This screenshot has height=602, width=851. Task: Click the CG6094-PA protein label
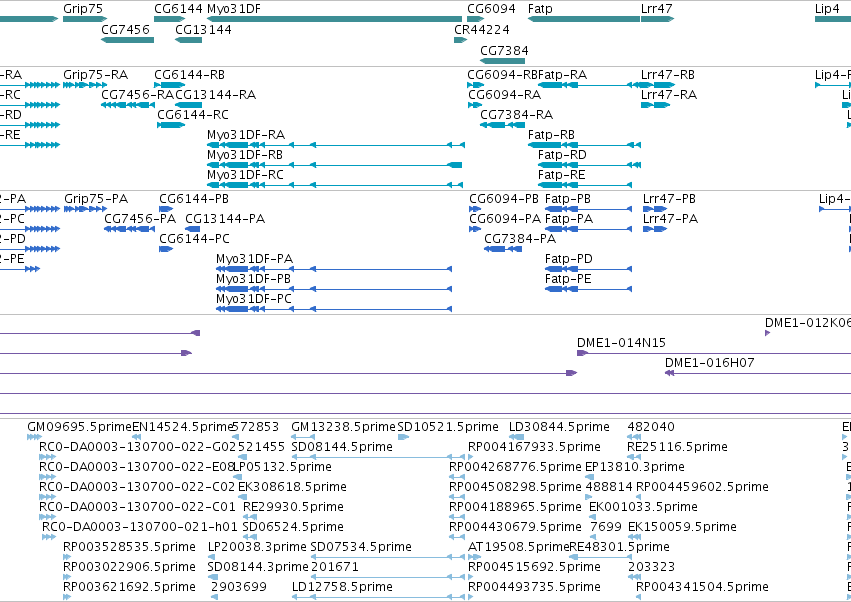[x=505, y=219]
